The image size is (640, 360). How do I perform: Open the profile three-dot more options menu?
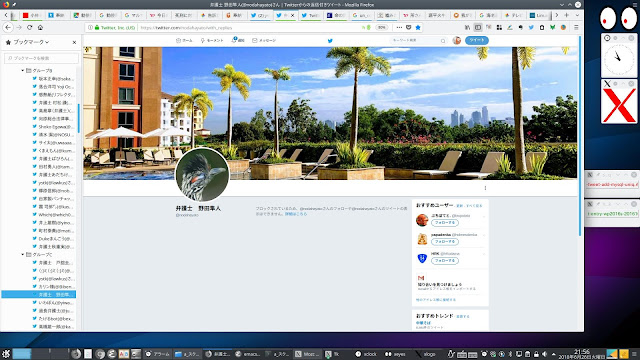485,188
